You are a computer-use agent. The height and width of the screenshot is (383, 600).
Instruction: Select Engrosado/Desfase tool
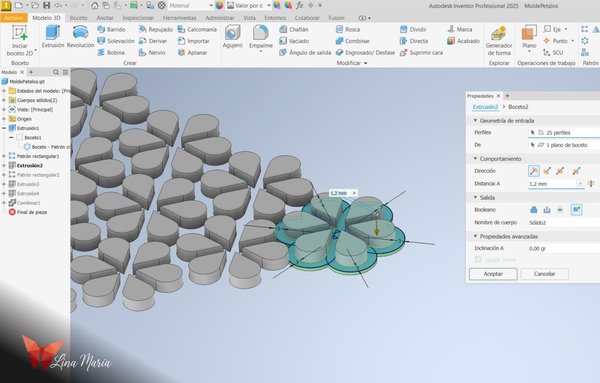click(365, 52)
